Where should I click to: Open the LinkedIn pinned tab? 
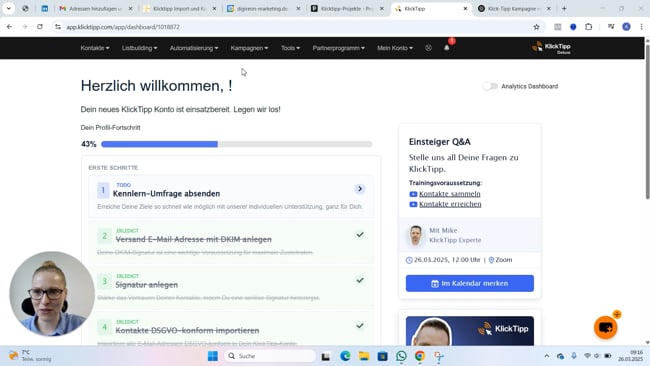click(44, 8)
